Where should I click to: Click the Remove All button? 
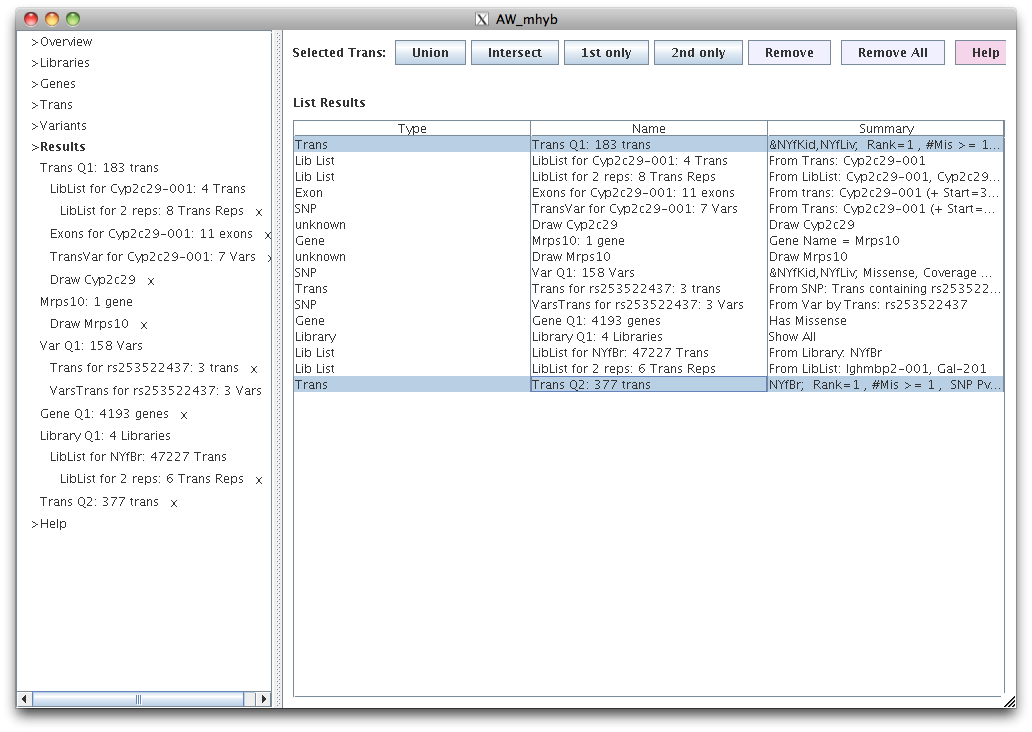pos(892,53)
